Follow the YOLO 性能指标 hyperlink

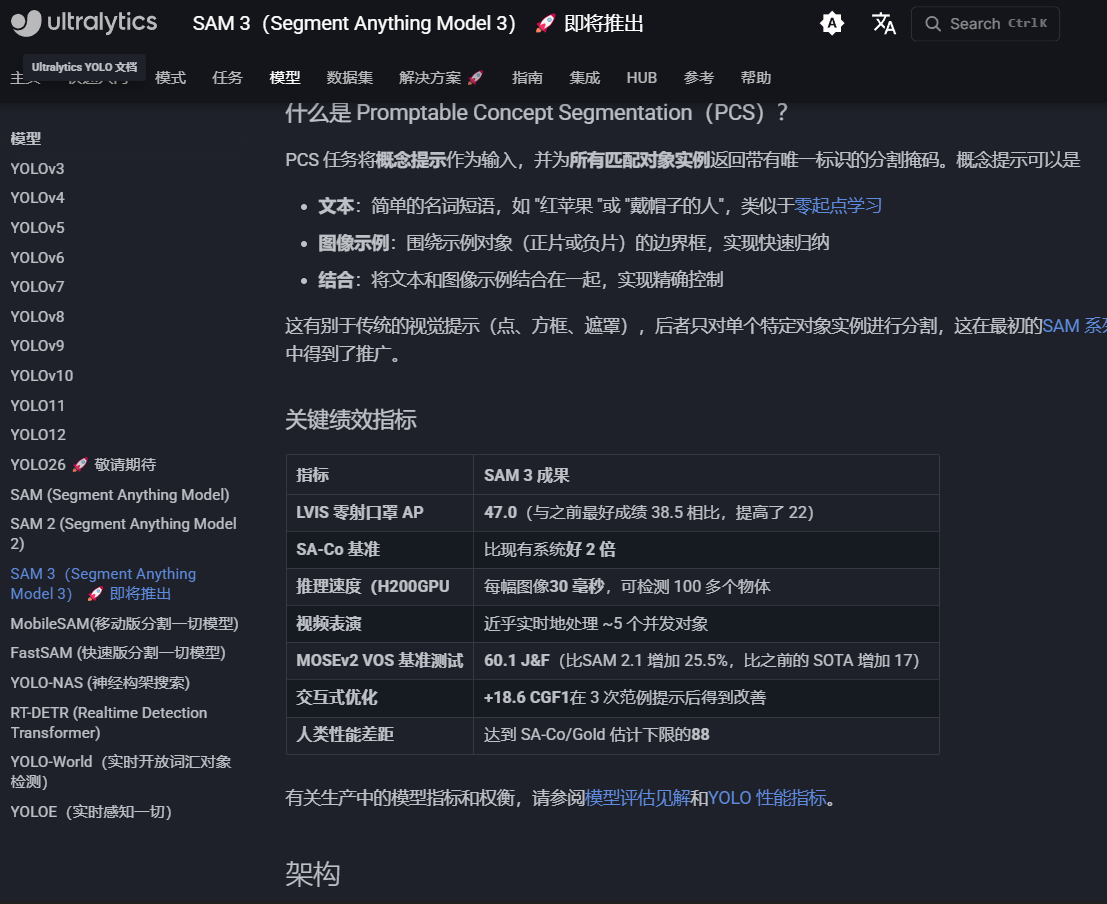point(767,798)
